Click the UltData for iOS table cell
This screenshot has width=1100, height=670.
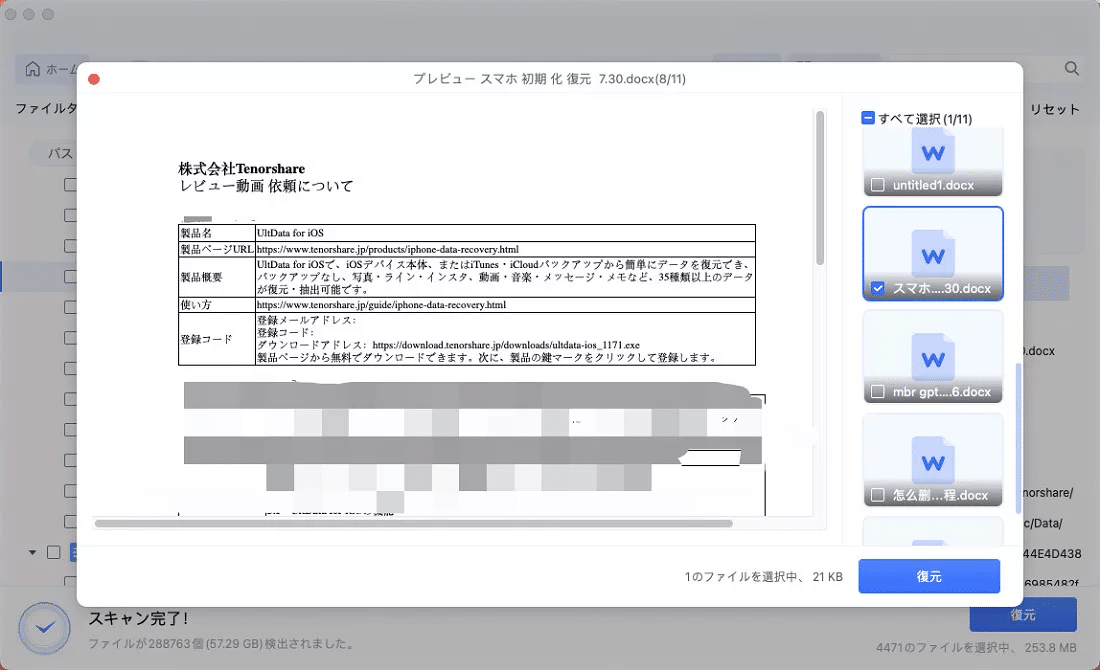click(x=505, y=233)
